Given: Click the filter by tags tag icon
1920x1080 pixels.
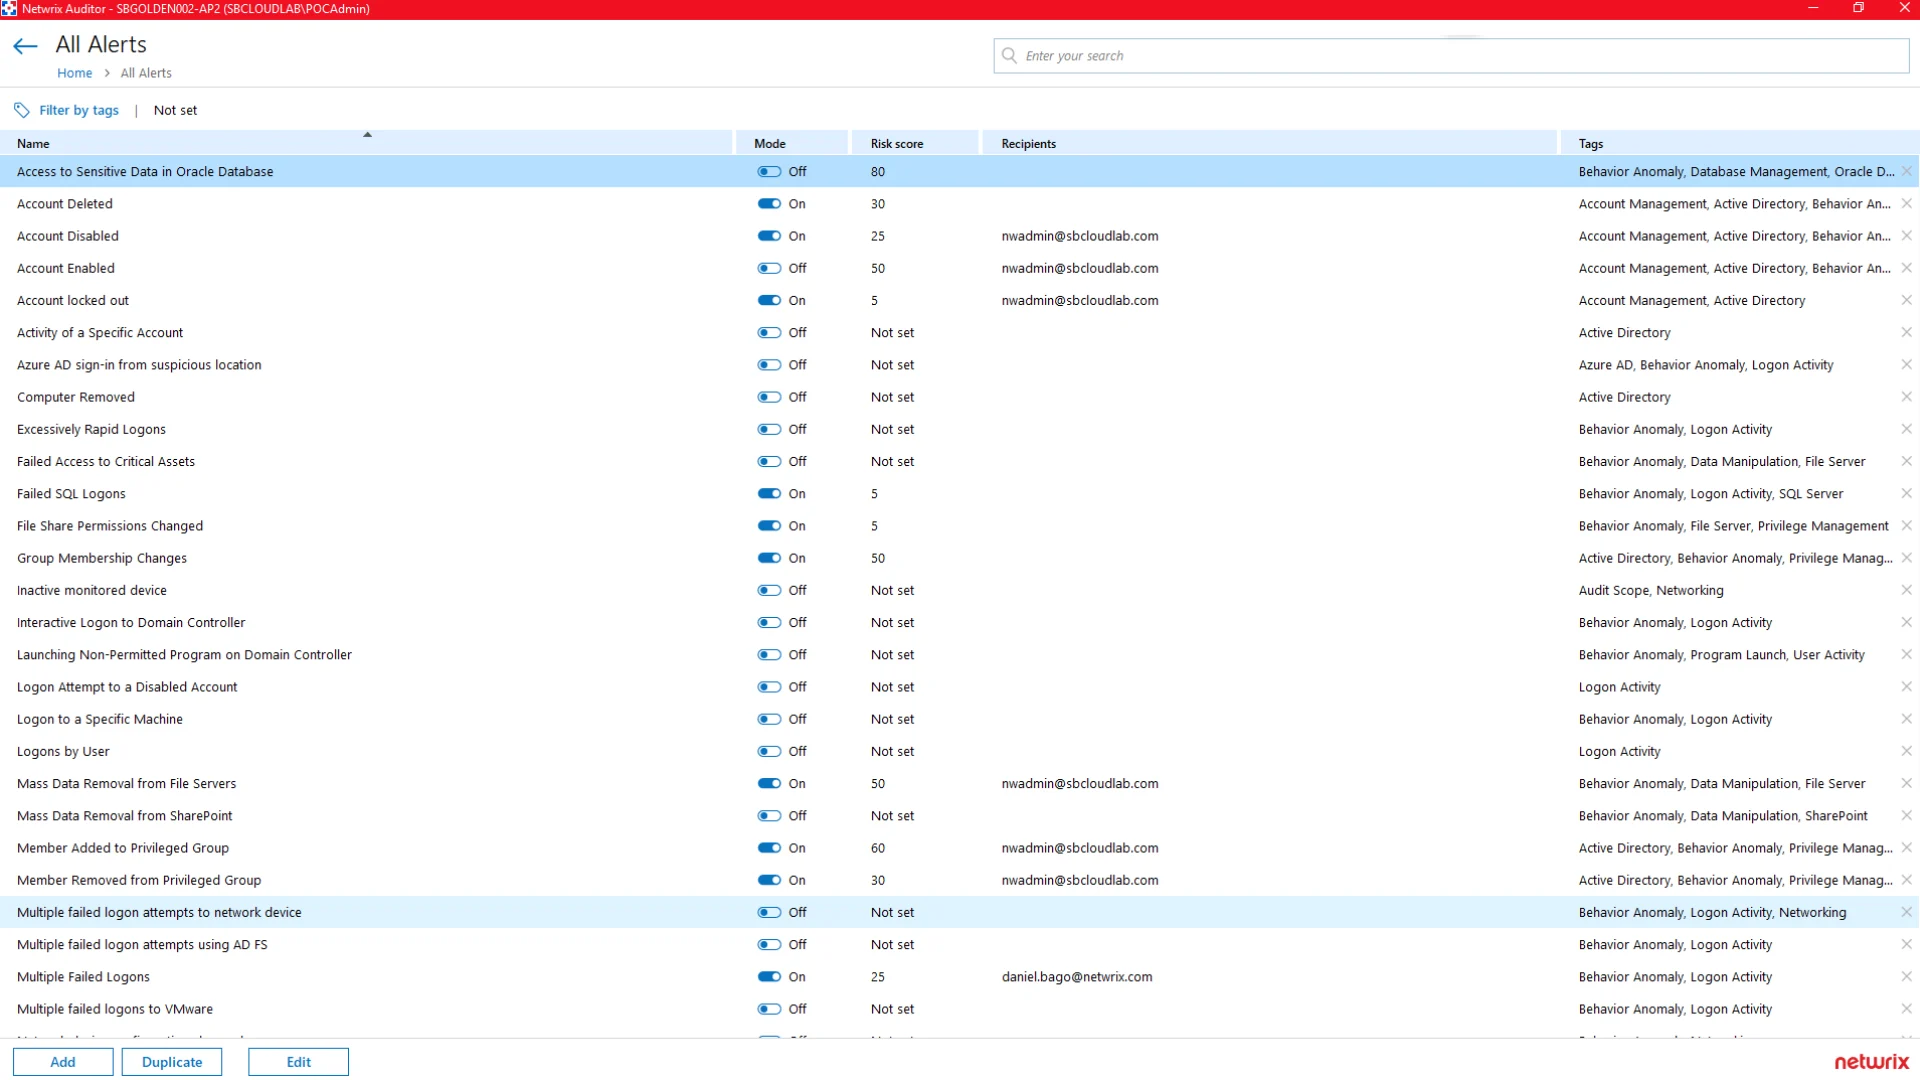Looking at the screenshot, I should tap(22, 110).
